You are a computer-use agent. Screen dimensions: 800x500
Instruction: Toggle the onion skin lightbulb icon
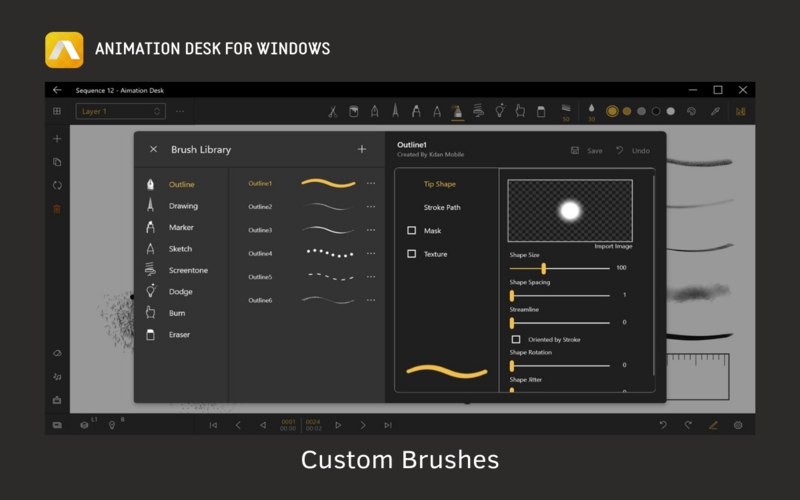(112, 425)
